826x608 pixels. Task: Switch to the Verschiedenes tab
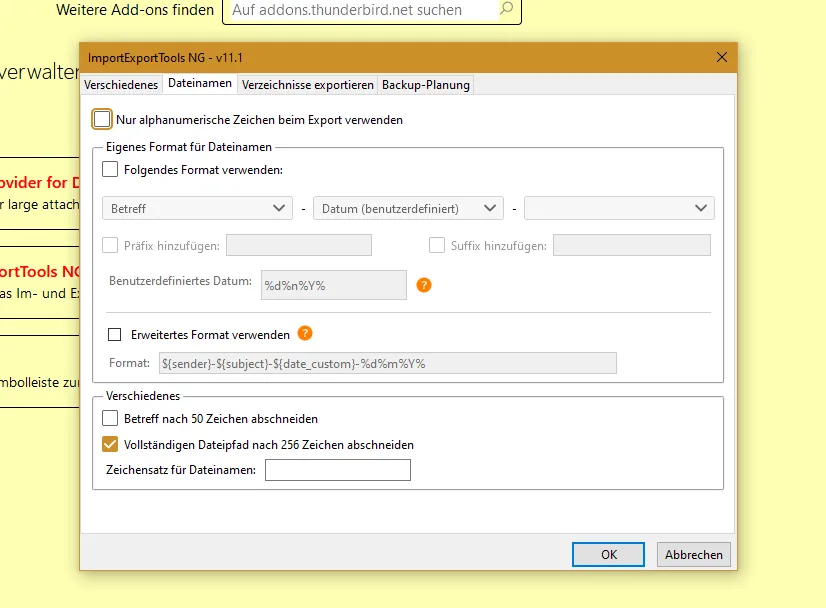(x=121, y=85)
